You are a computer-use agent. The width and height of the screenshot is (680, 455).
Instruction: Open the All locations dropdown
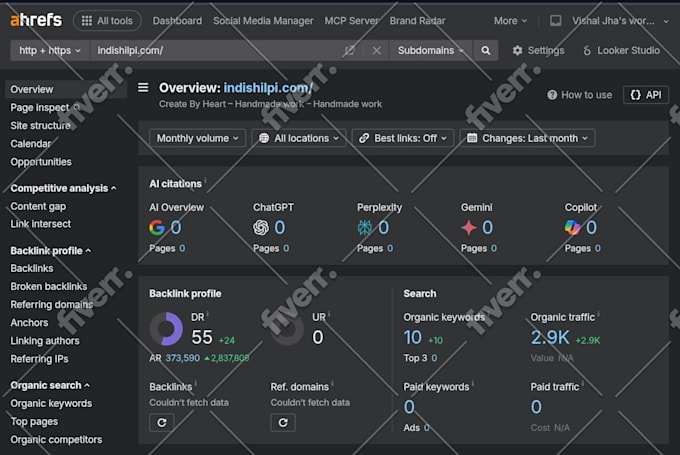299,138
